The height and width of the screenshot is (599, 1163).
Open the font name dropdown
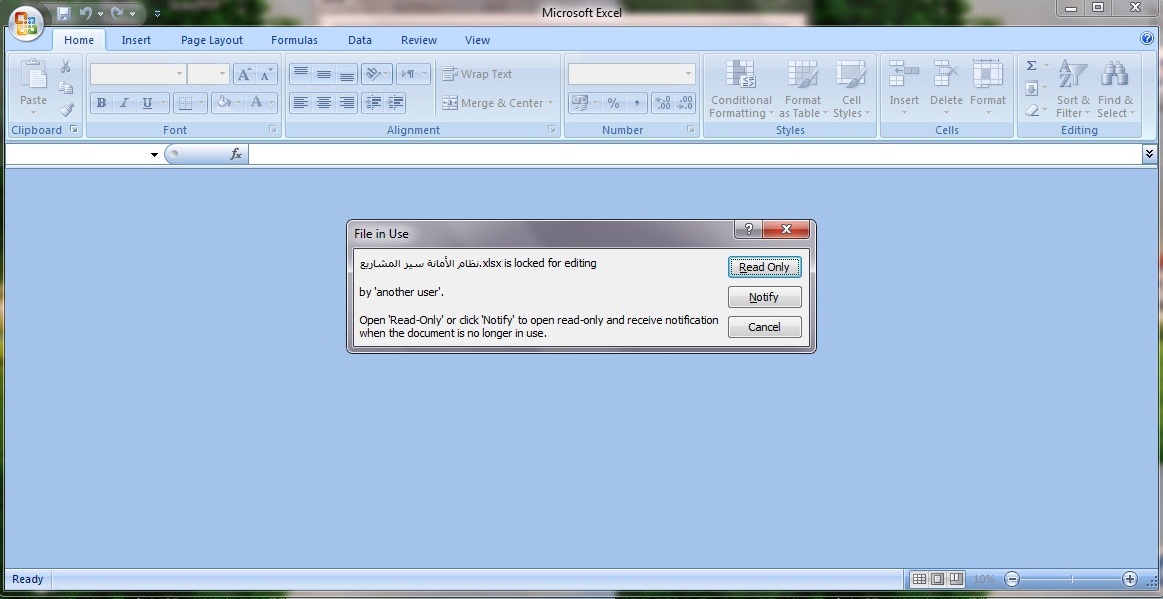179,74
